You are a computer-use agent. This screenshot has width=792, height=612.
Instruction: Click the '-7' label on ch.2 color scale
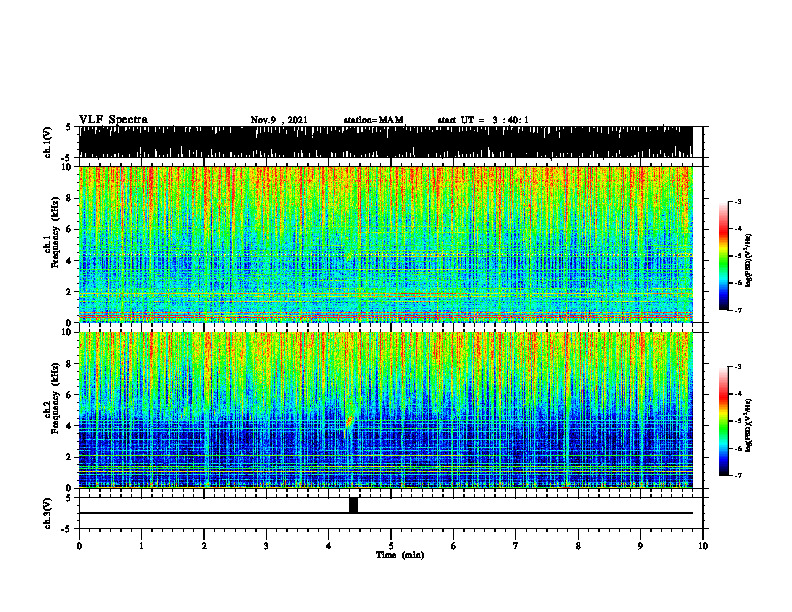pyautogui.click(x=738, y=475)
